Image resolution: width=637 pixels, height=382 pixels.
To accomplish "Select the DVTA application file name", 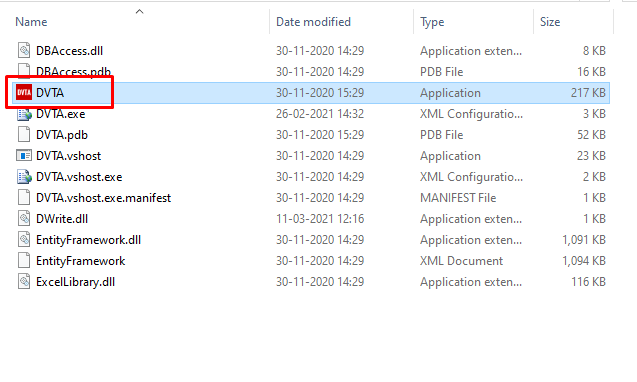I will click(x=50, y=93).
